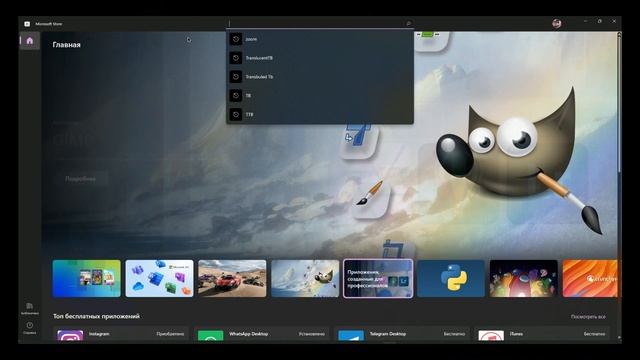Click the iTunes app title

point(516,334)
